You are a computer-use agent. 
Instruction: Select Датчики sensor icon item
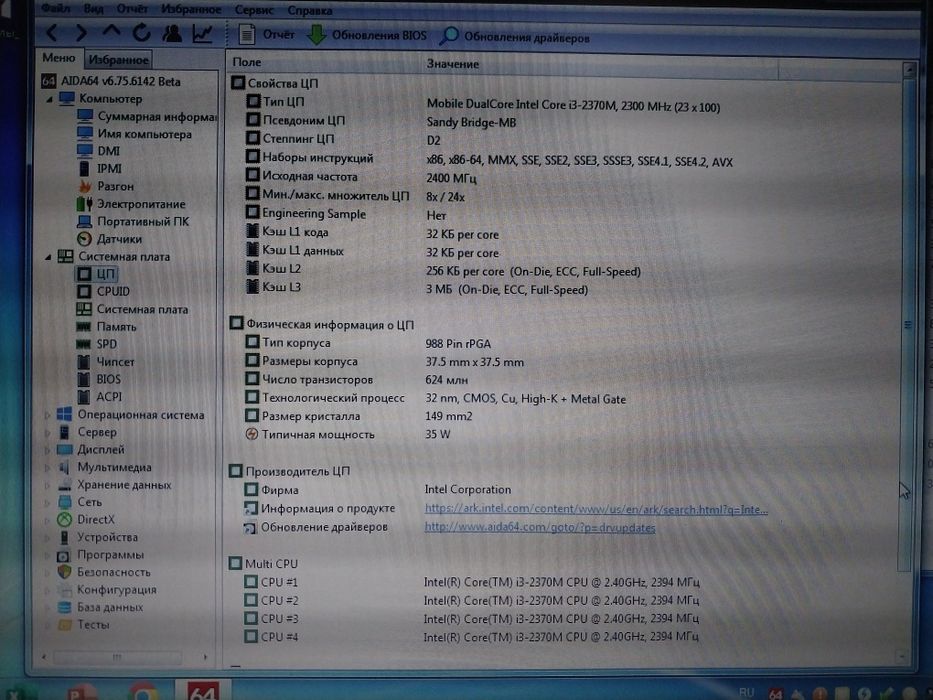(109, 239)
